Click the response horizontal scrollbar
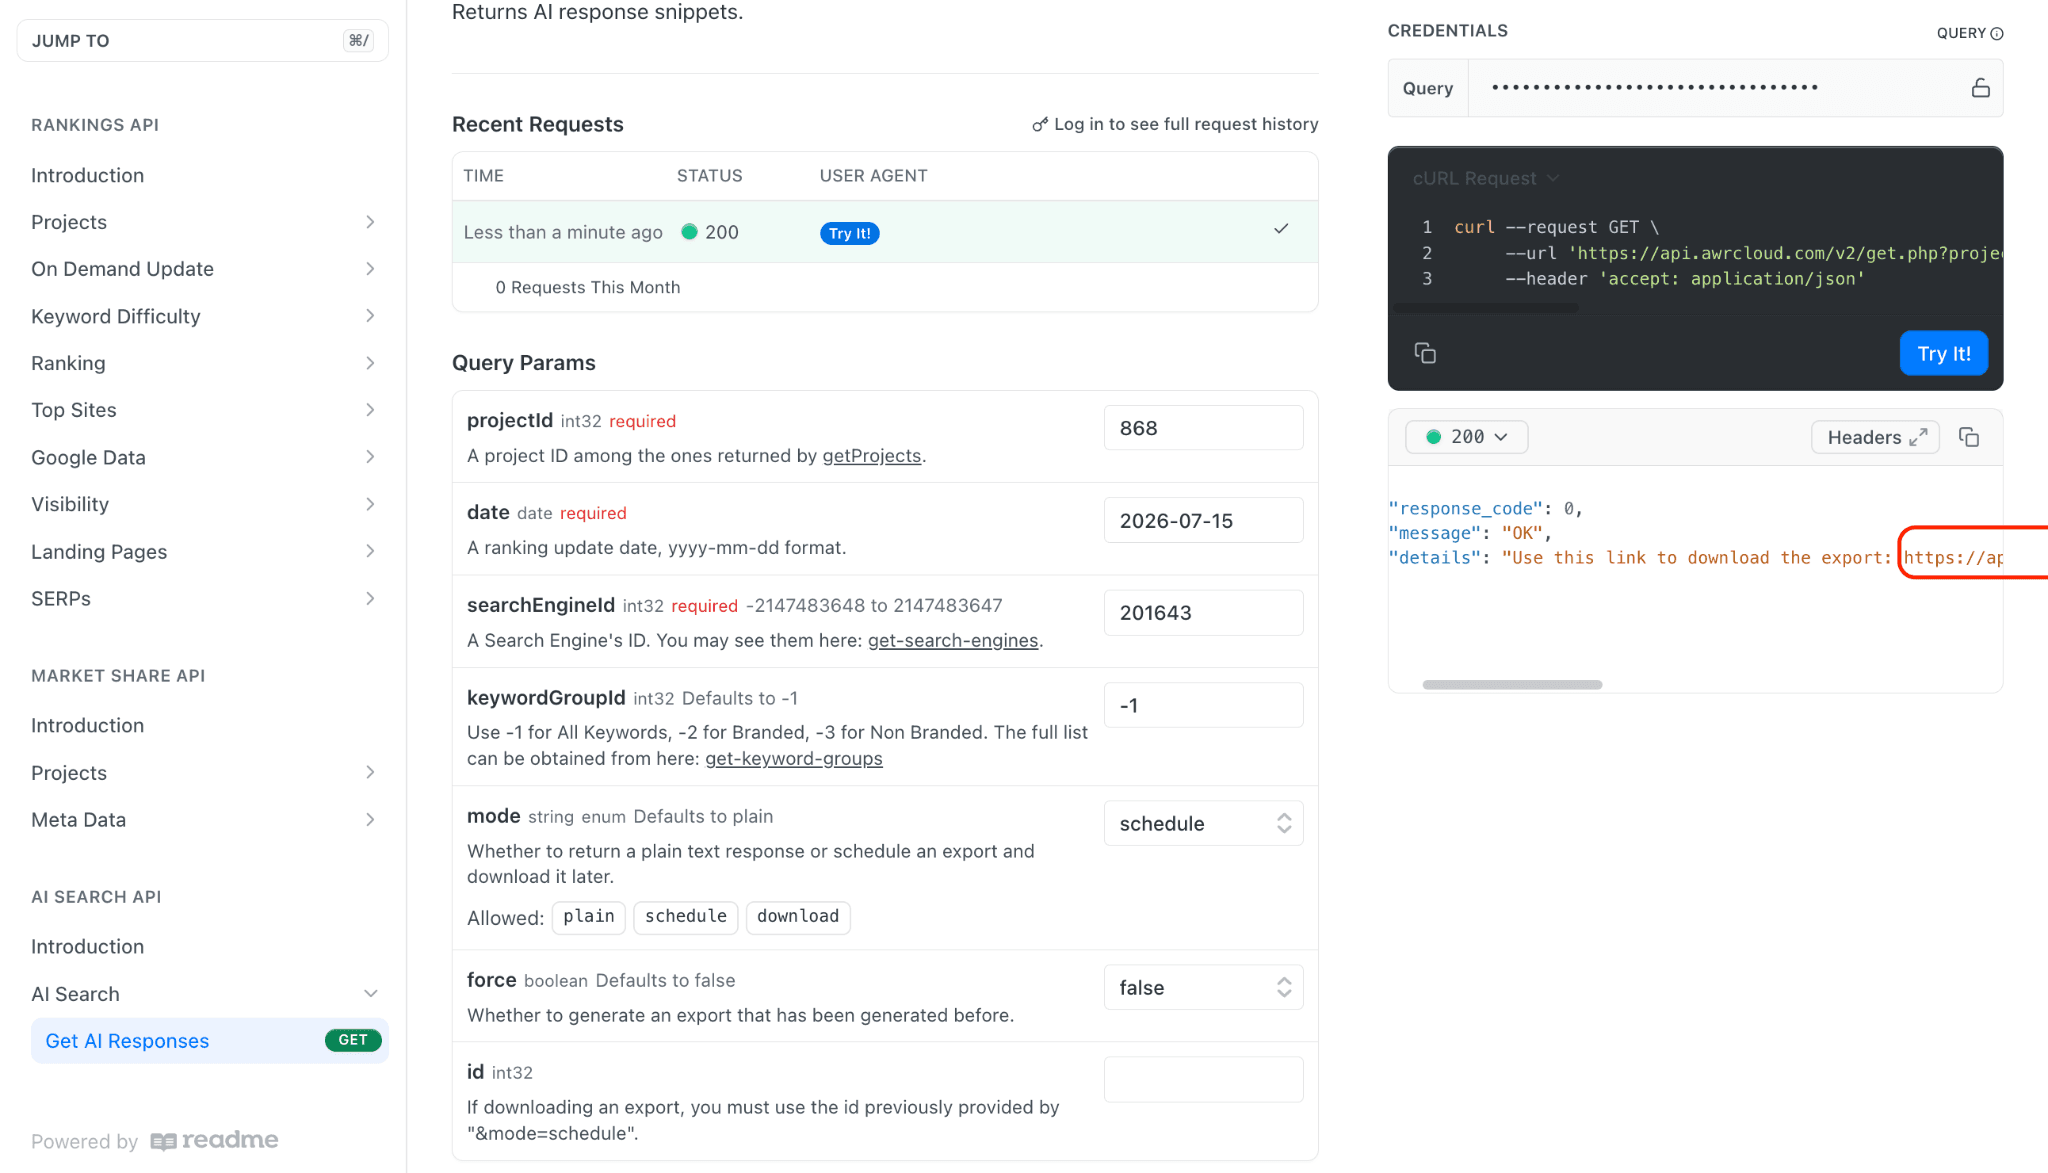The width and height of the screenshot is (2048, 1173). (1512, 685)
